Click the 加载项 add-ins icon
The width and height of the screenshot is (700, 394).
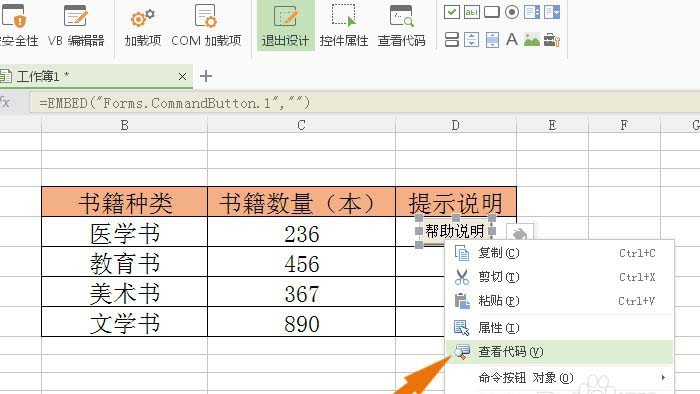point(142,26)
